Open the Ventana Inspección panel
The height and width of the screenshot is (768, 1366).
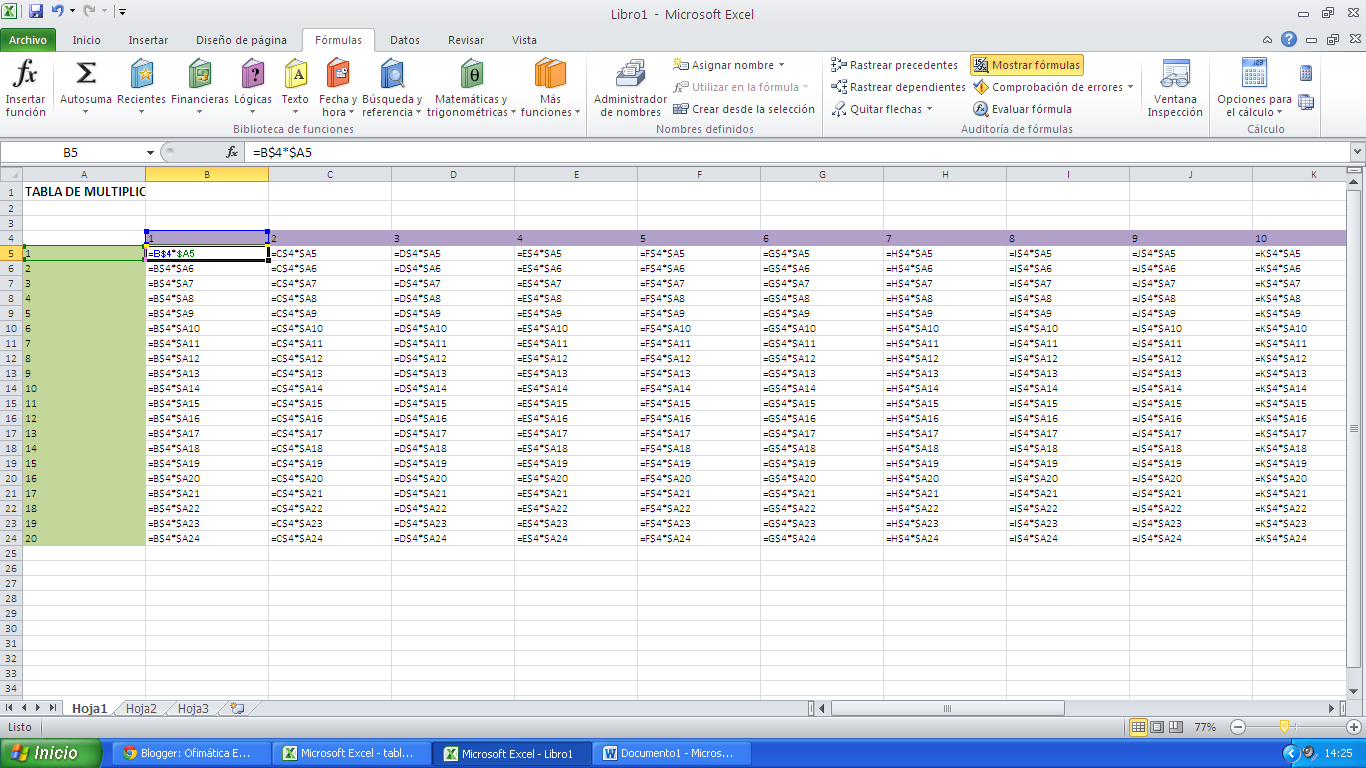[x=1175, y=88]
